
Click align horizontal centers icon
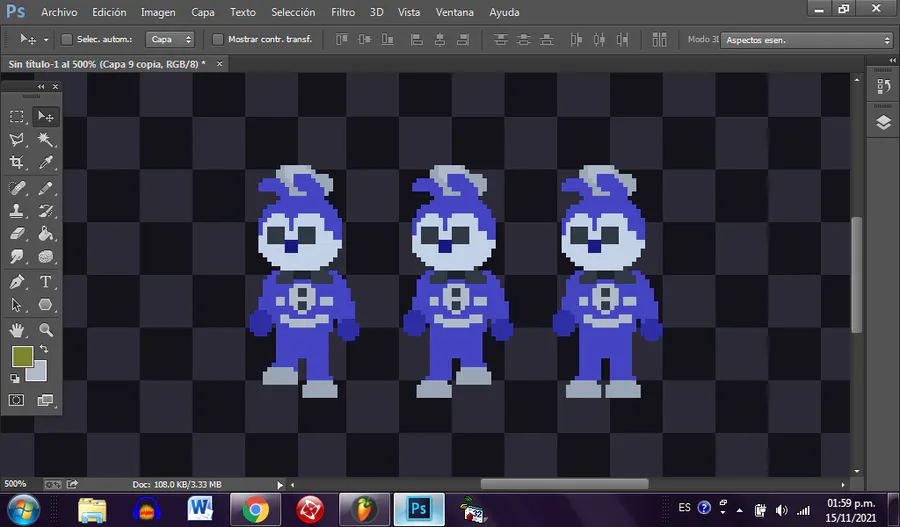(440, 40)
